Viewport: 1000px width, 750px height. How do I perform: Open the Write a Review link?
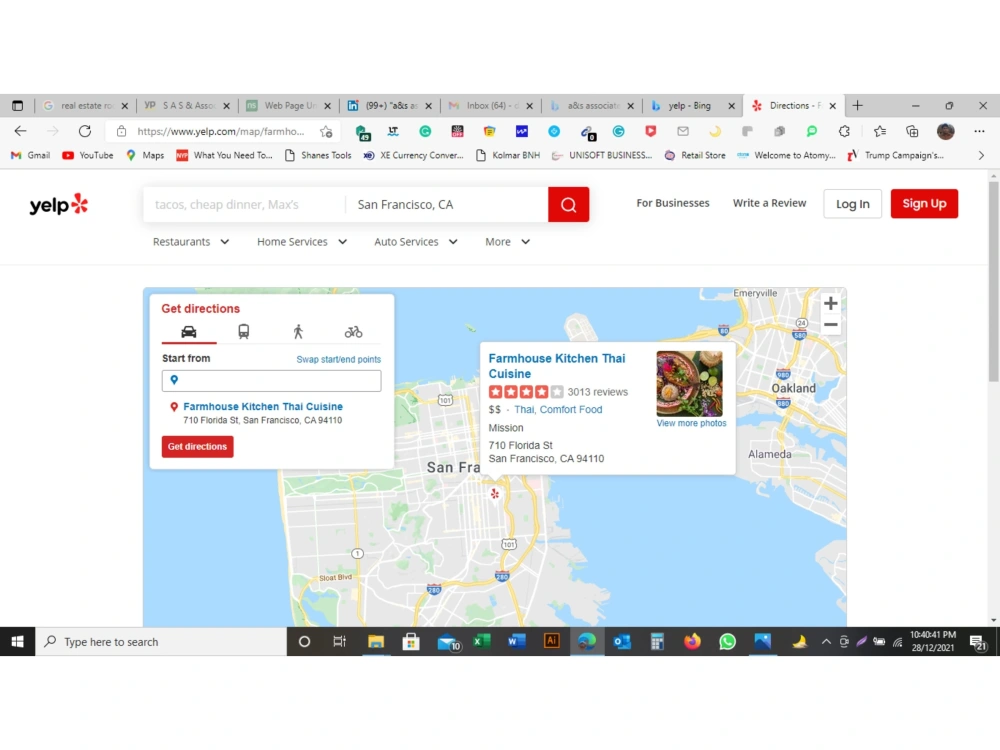(x=769, y=203)
